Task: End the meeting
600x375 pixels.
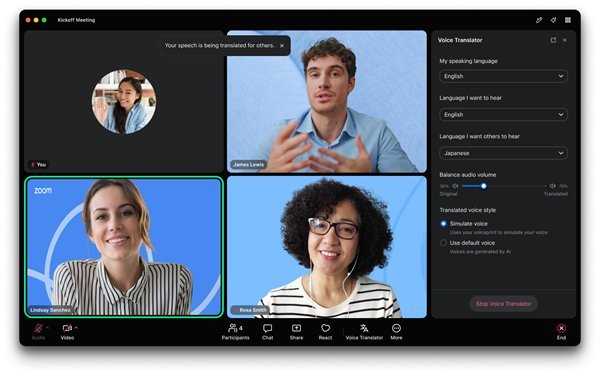Action: pos(561,331)
